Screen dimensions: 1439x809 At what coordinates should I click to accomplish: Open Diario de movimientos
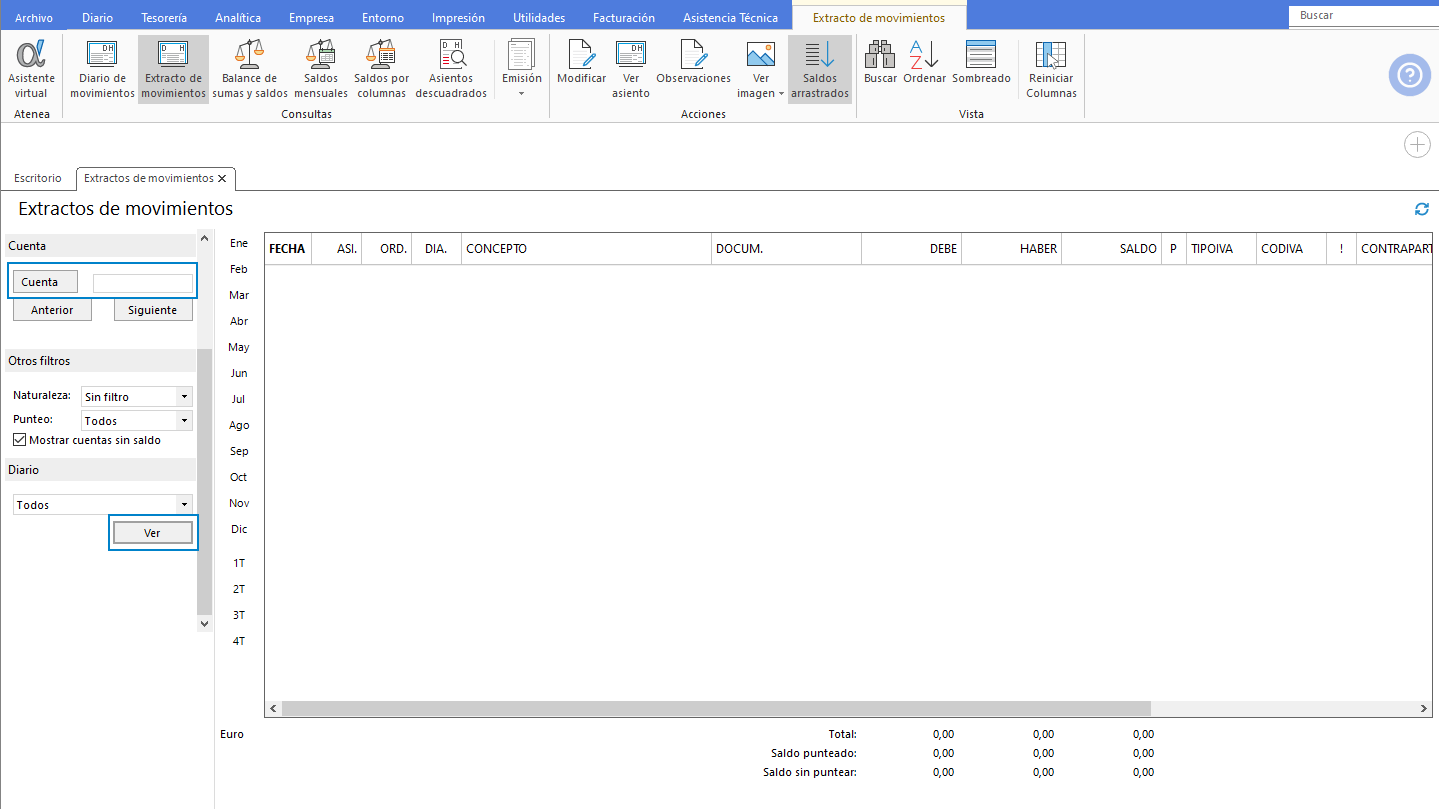(x=102, y=69)
